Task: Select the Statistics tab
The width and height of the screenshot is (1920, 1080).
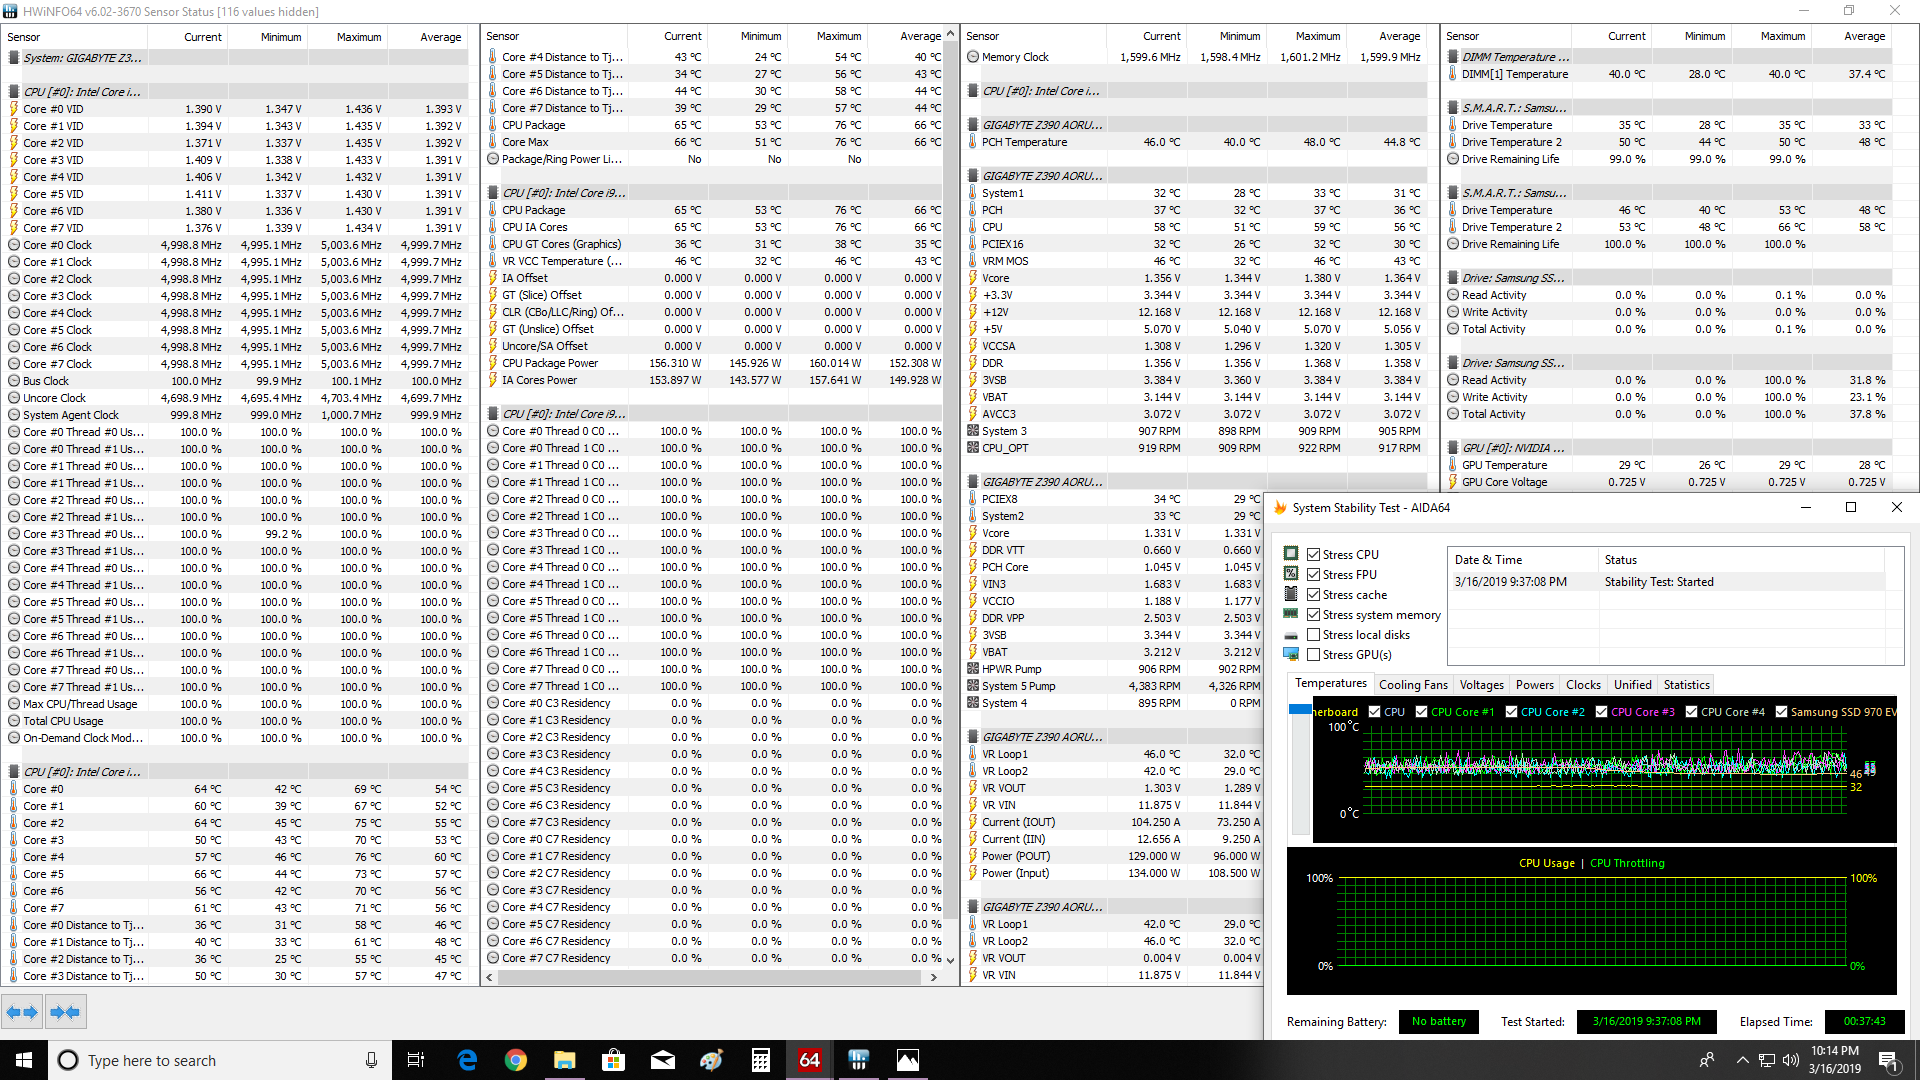Action: tap(1686, 685)
